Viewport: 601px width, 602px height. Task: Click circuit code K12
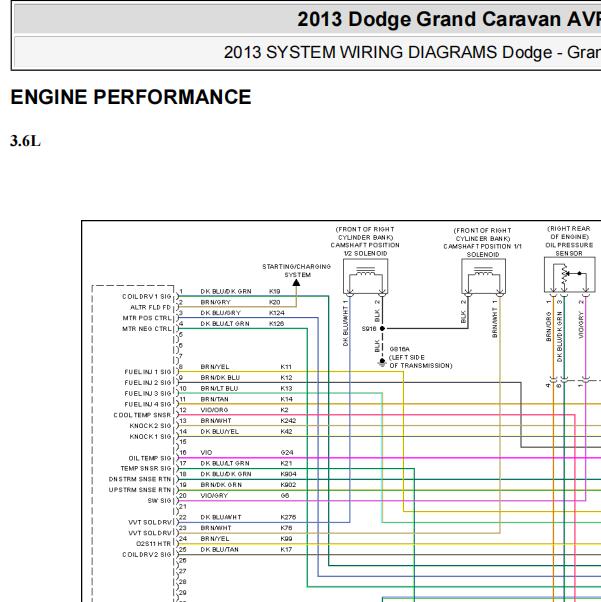click(x=286, y=377)
